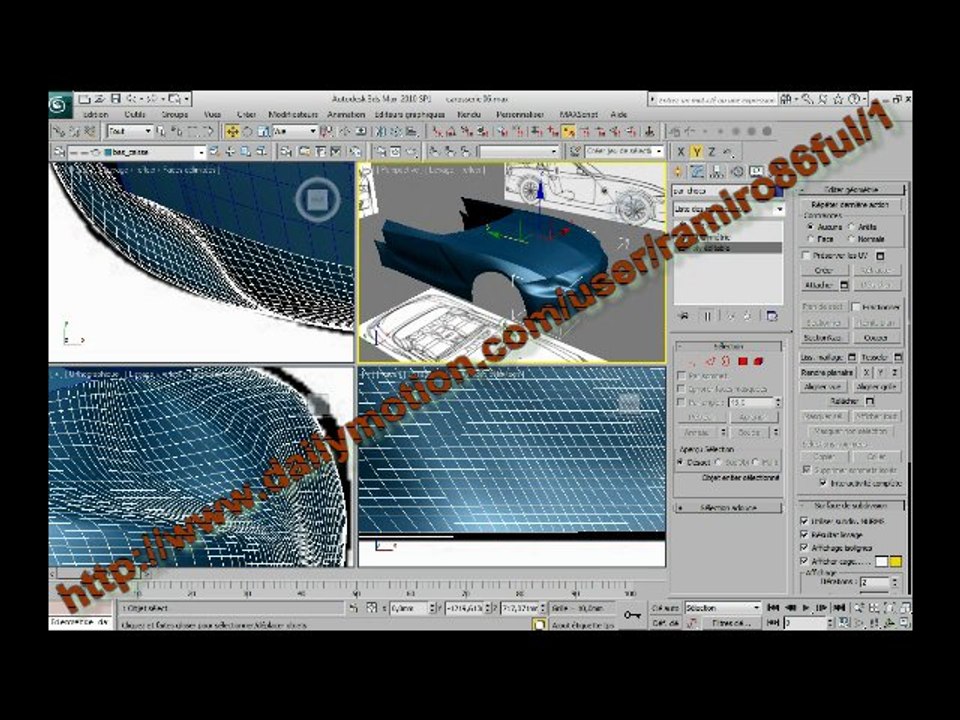This screenshot has width=960, height=720.
Task: Restrict transform to the Z axis
Action: pos(712,152)
